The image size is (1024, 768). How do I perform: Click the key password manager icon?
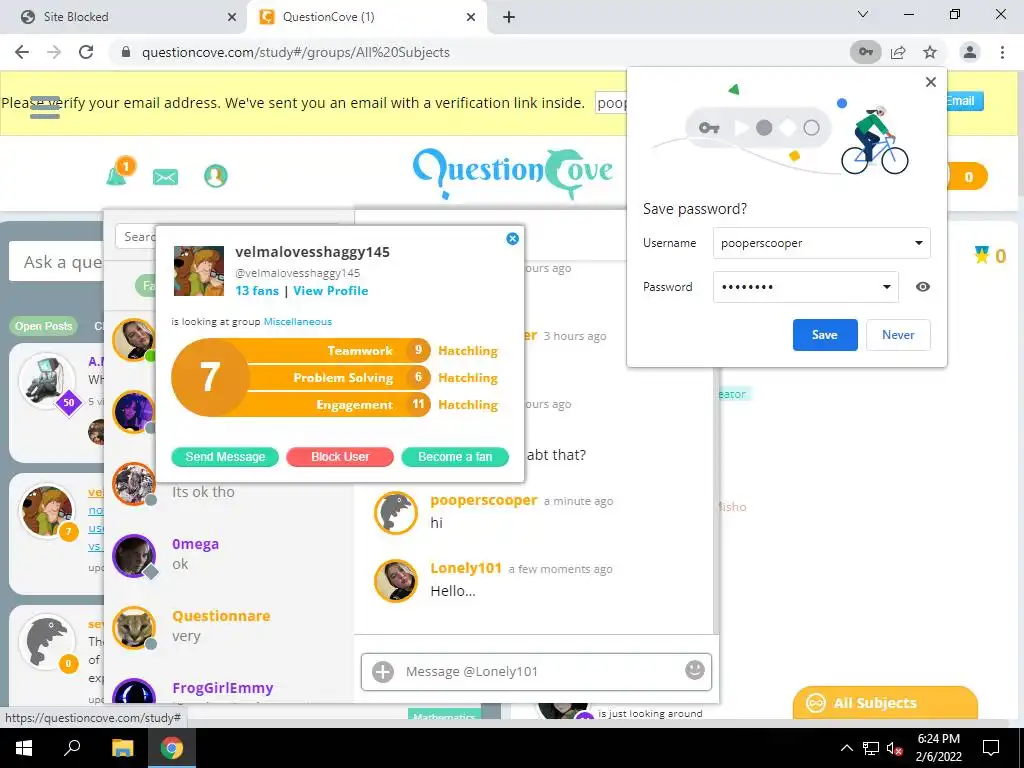tap(865, 52)
